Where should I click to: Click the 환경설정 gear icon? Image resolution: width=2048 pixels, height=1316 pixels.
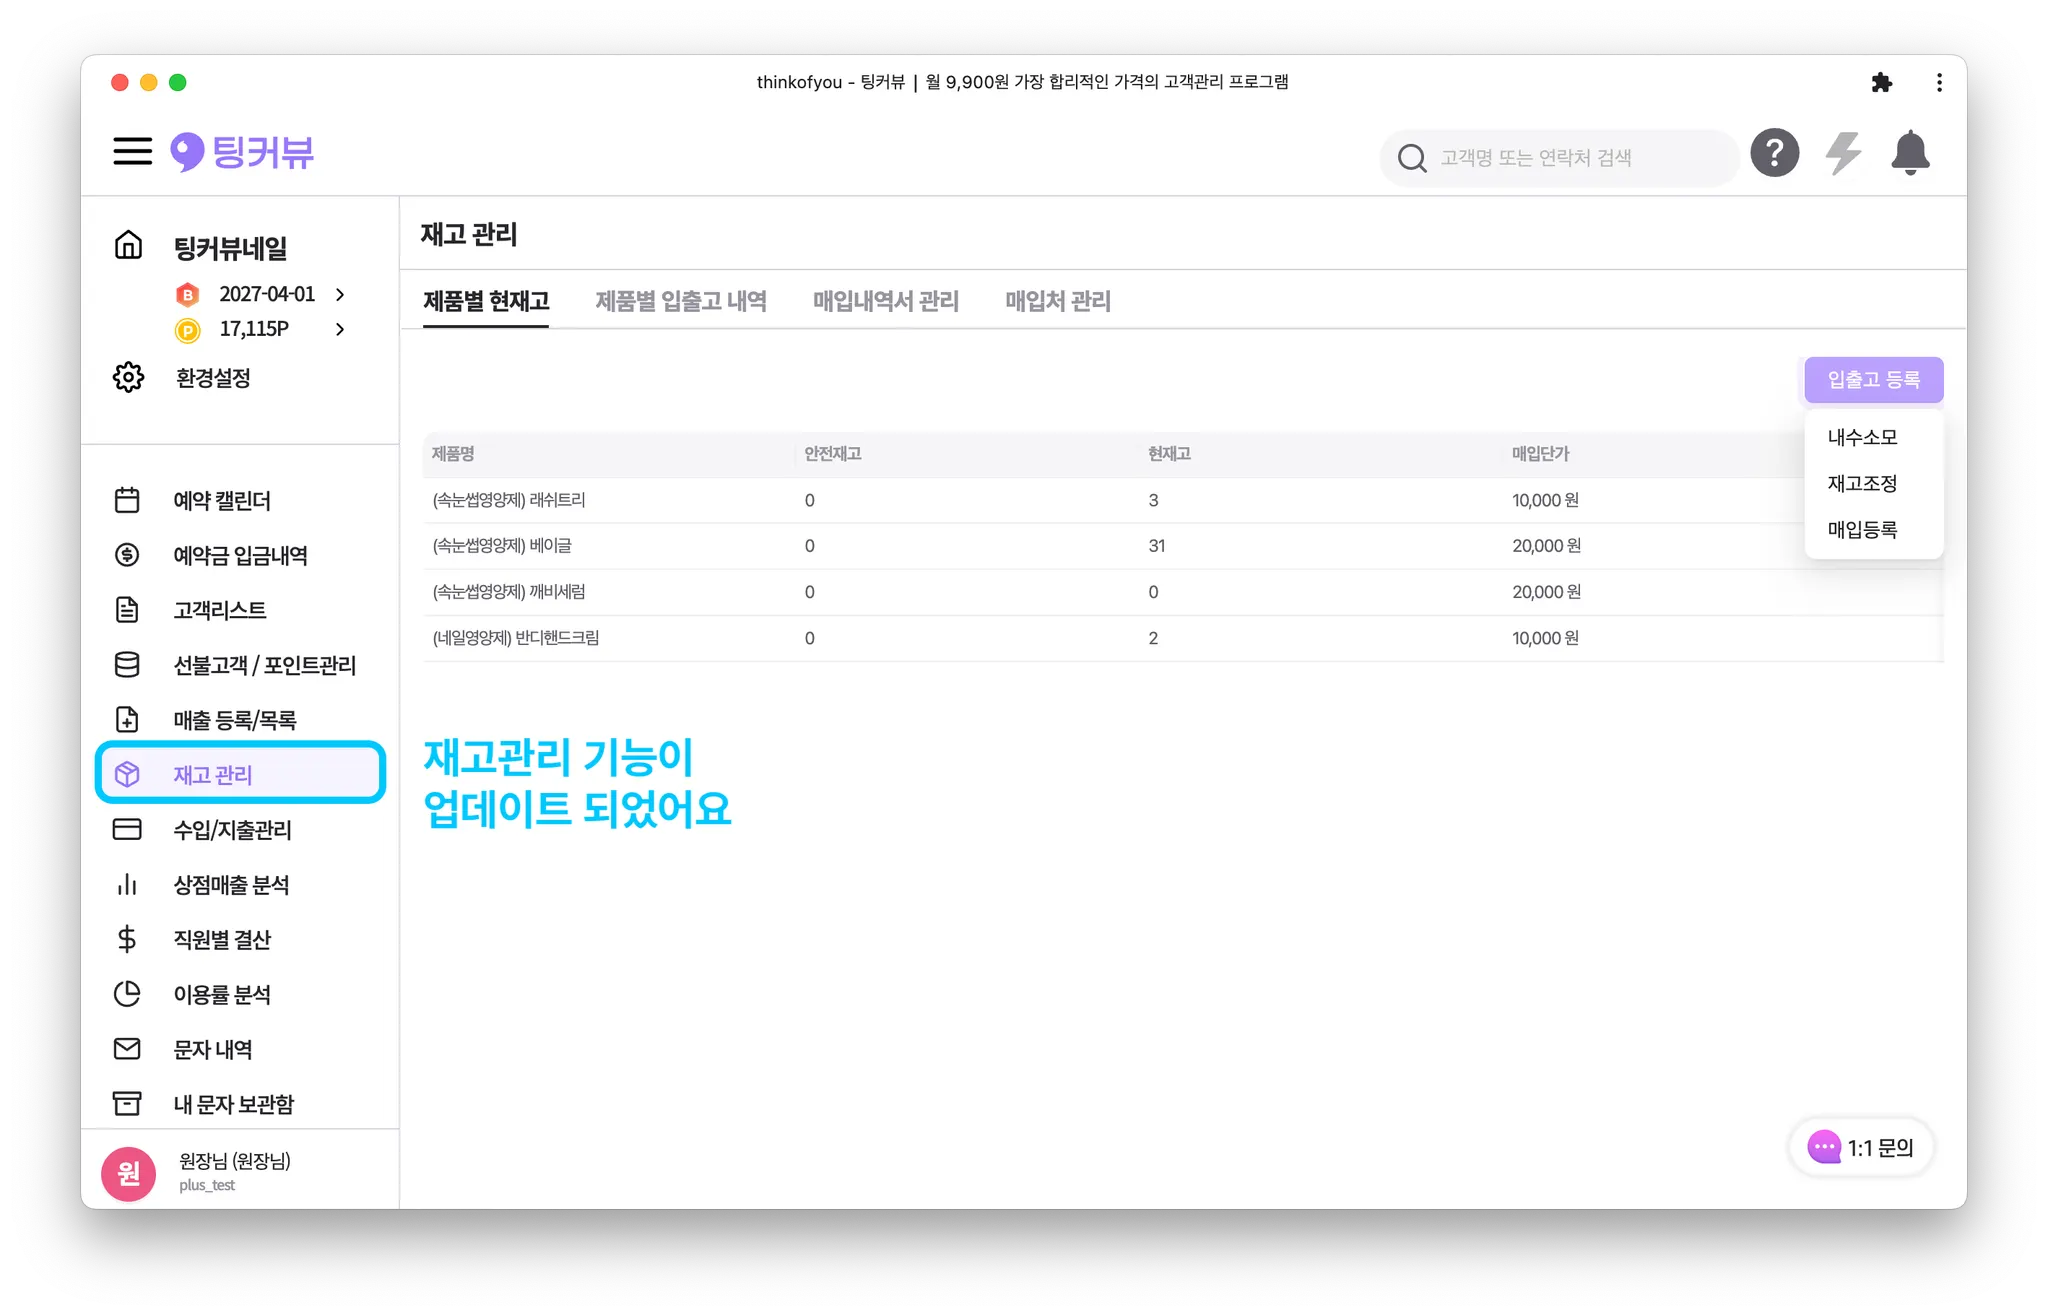[x=128, y=378]
